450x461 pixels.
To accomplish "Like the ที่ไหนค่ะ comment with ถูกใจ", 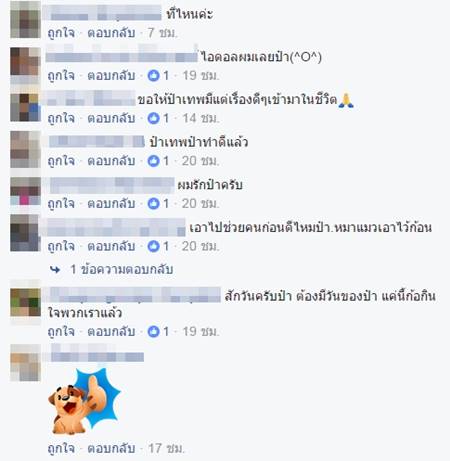I will 61,33.
